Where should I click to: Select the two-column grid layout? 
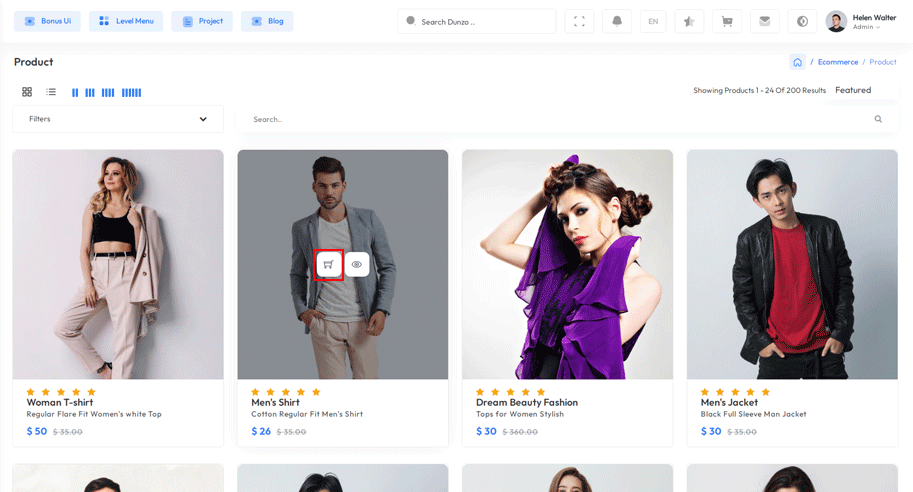(75, 93)
